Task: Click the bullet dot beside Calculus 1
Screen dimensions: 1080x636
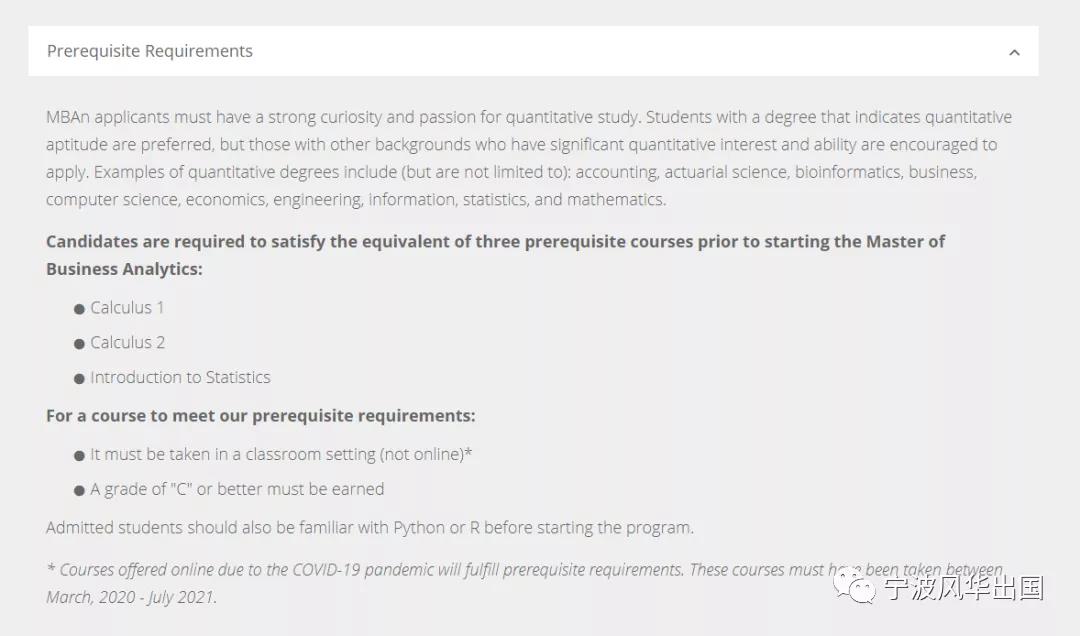Action: (79, 309)
